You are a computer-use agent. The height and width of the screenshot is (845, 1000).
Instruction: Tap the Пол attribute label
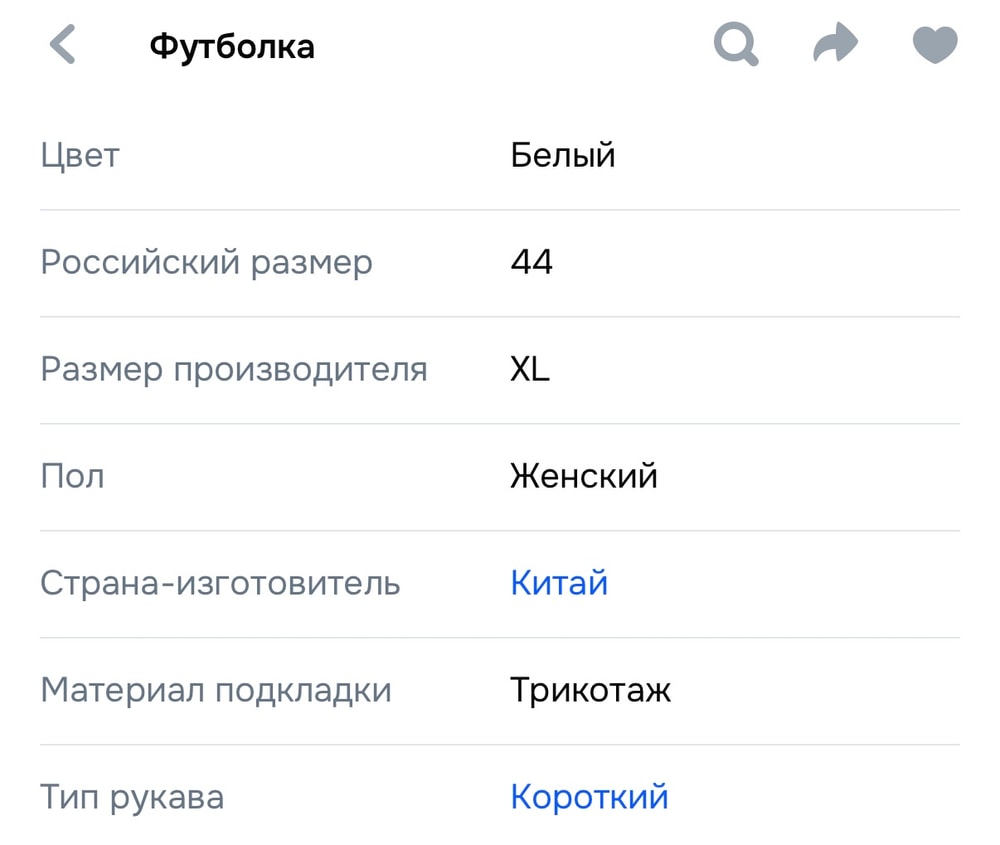tap(72, 476)
